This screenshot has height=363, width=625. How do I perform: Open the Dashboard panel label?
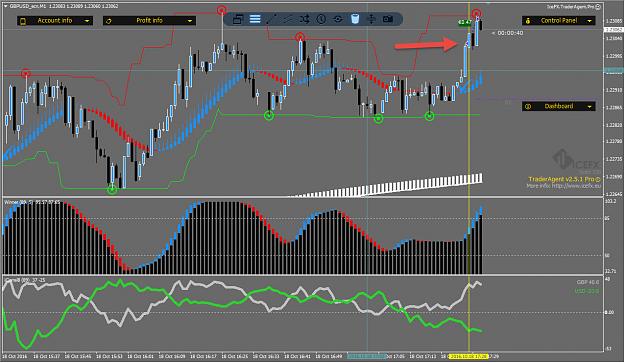click(x=559, y=106)
